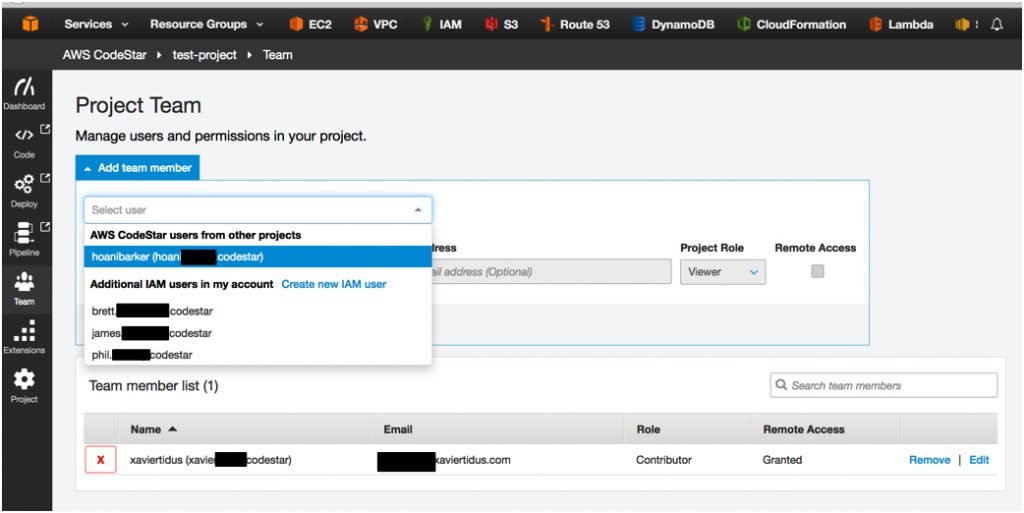
Task: Click Edit for xaviertidus
Action: point(979,460)
